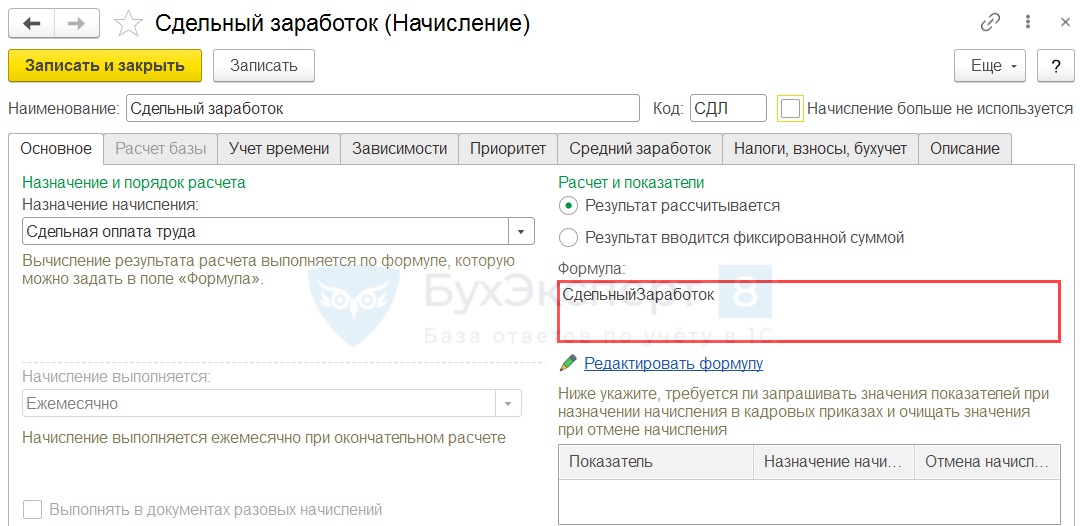The image size is (1080, 526).
Task: Click the back navigation arrow
Action: [x=31, y=23]
